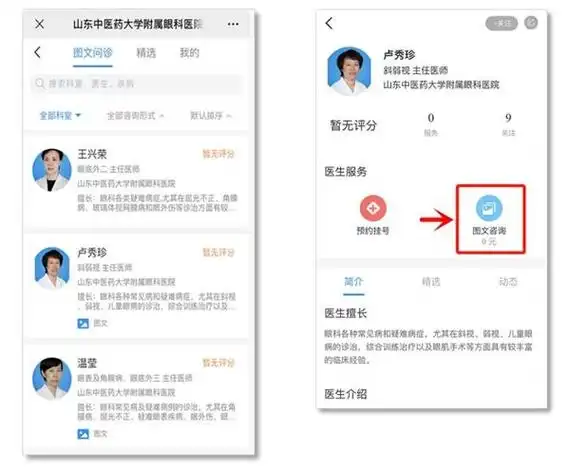
Task: Click the red 预约挂号 appointment icon
Action: coord(373,208)
